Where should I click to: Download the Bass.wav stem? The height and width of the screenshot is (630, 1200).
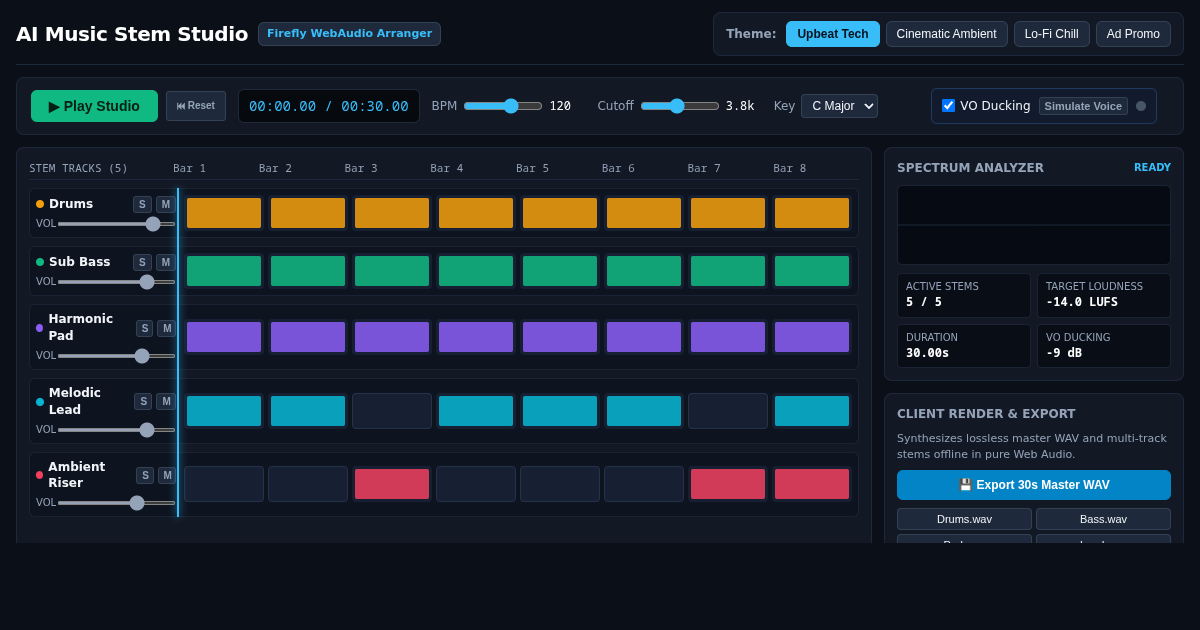1103,519
